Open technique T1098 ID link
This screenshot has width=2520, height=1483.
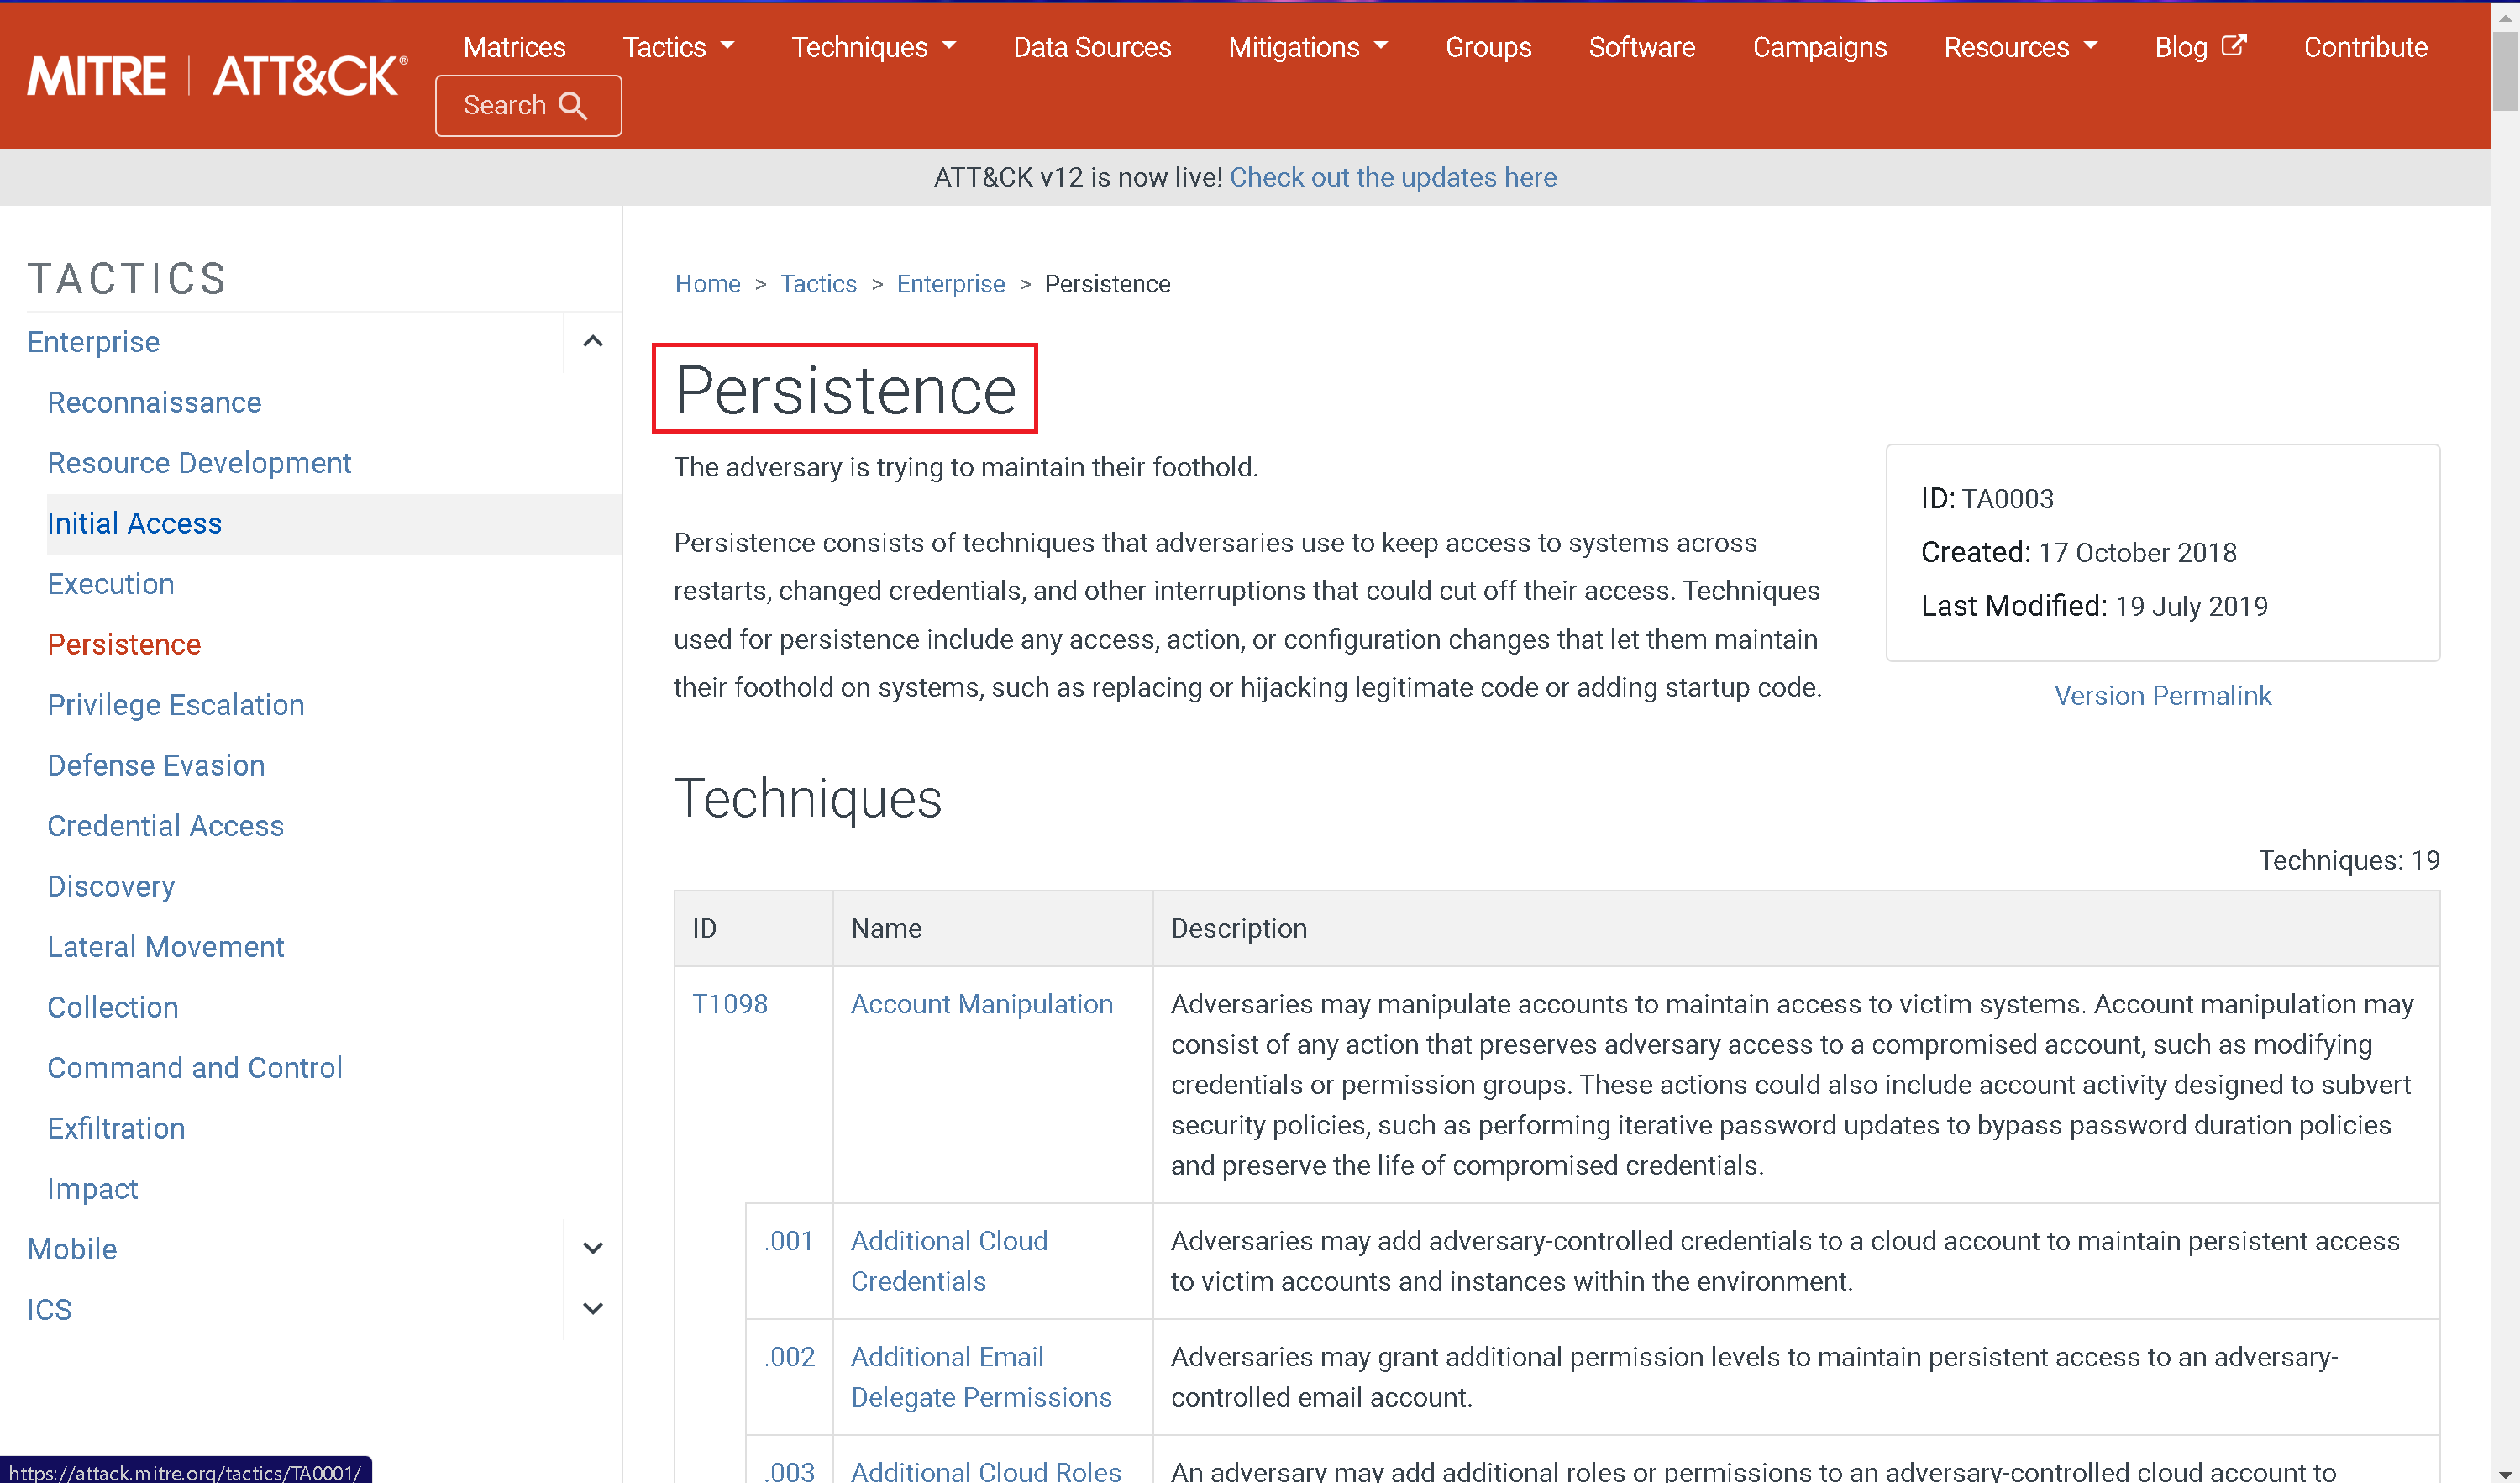[x=730, y=1003]
